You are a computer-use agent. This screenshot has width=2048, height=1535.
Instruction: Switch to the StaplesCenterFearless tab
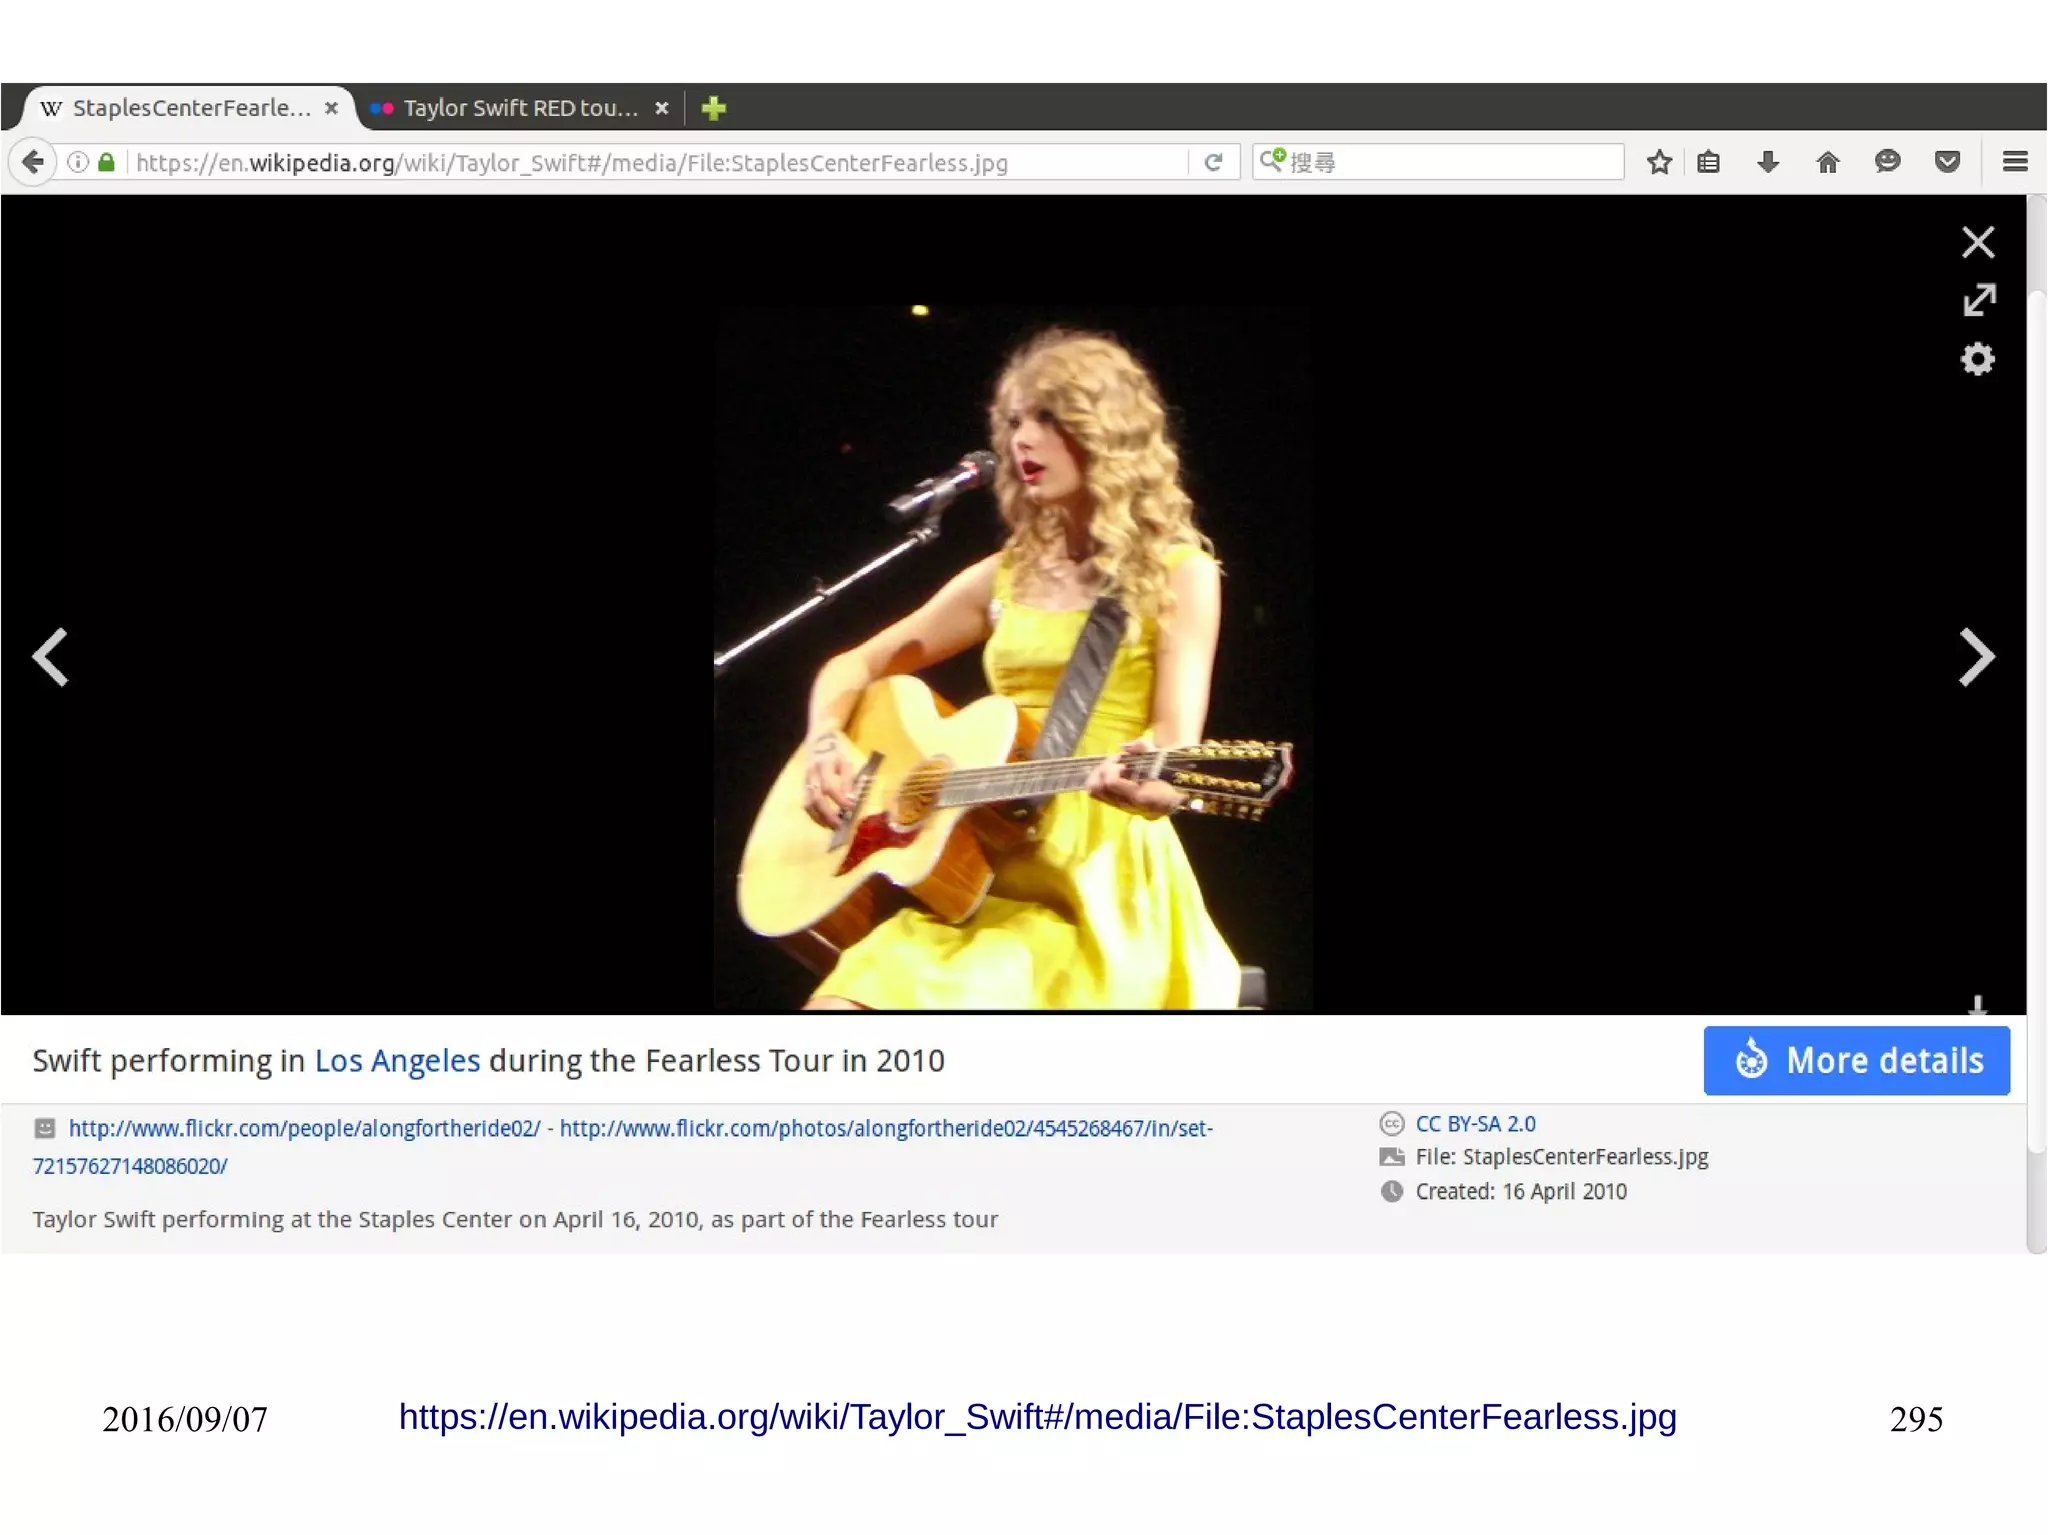point(189,108)
